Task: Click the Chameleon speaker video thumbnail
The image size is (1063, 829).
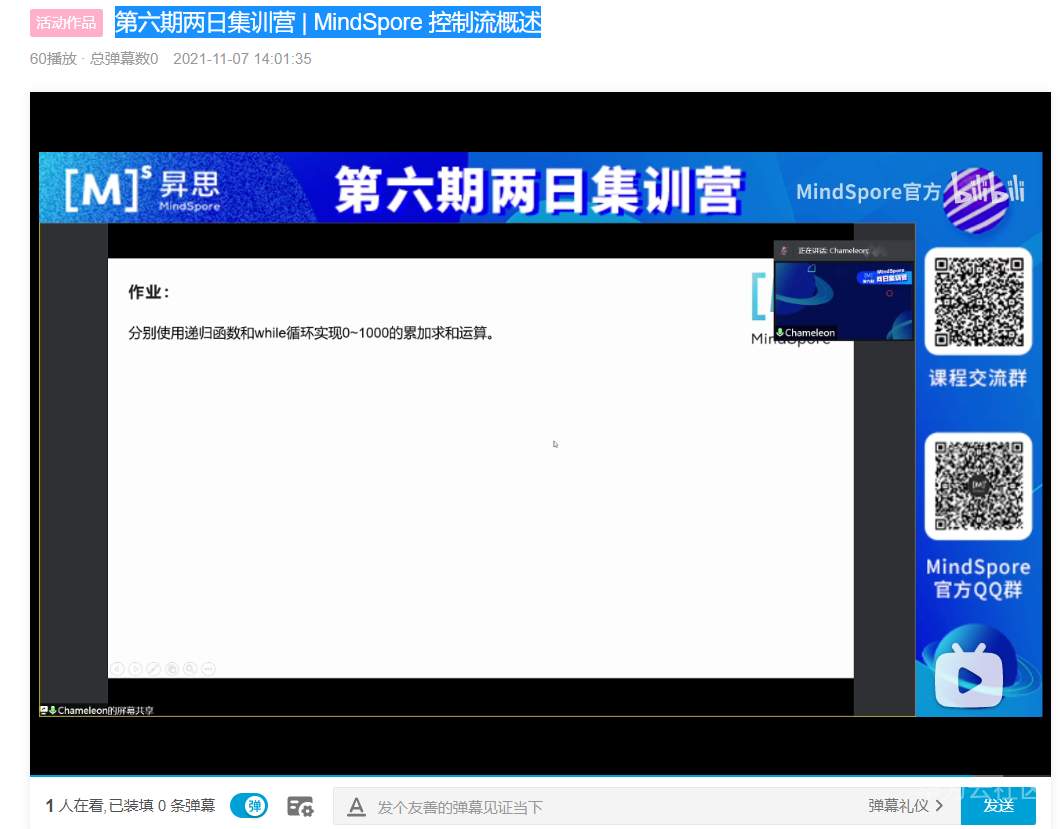Action: (x=844, y=300)
